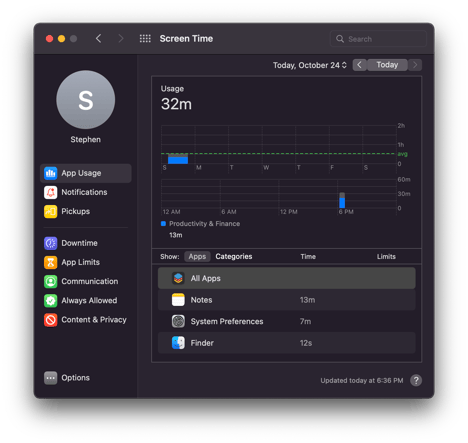
Task: Close the Screen Time window
Action: click(49, 39)
